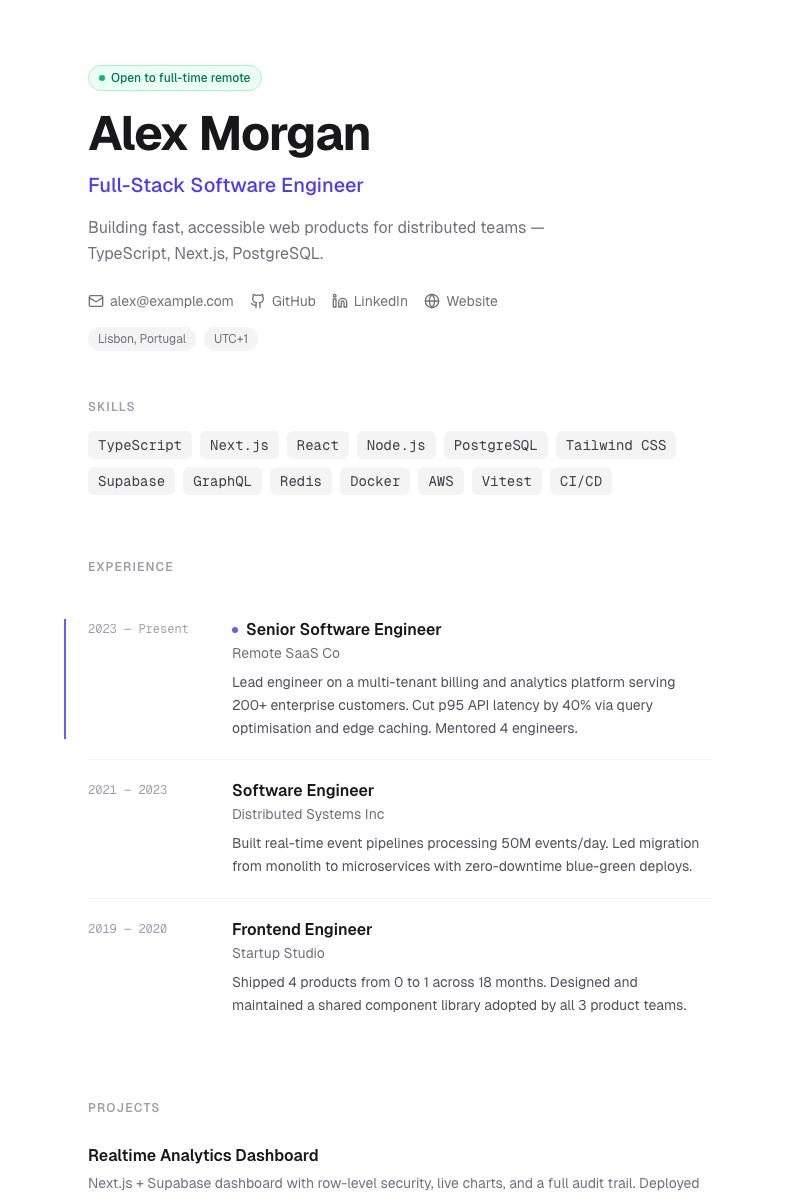This screenshot has height=1200, width=800.
Task: Select the Docker skill chip
Action: point(375,481)
